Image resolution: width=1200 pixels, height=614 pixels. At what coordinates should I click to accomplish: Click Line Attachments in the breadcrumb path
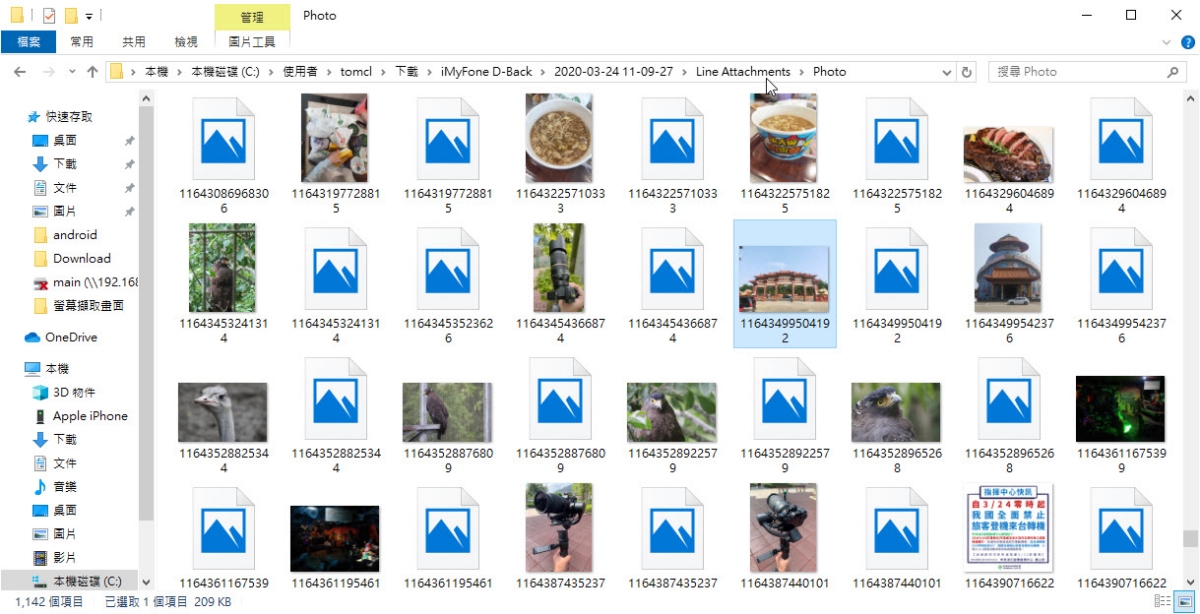742,72
